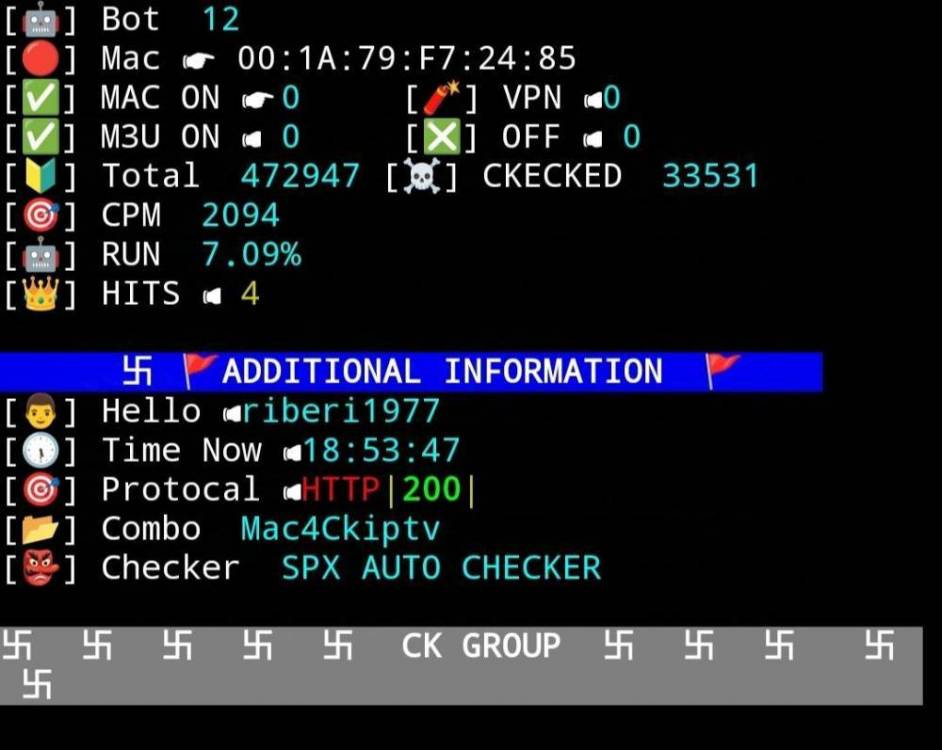Click the OFF counter value 0
This screenshot has height=750, width=942.
coord(632,136)
